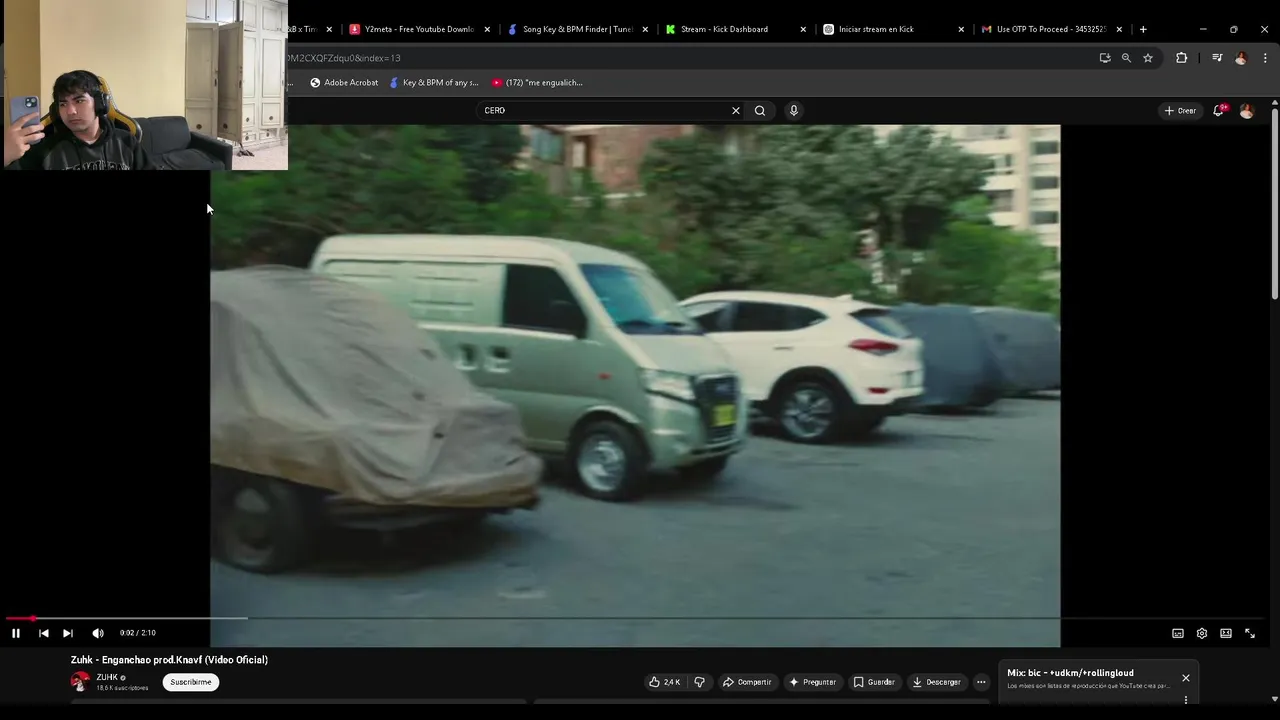Switch to the Song Key & BPM Finder tab
This screenshot has height=720, width=1280.
click(x=570, y=29)
